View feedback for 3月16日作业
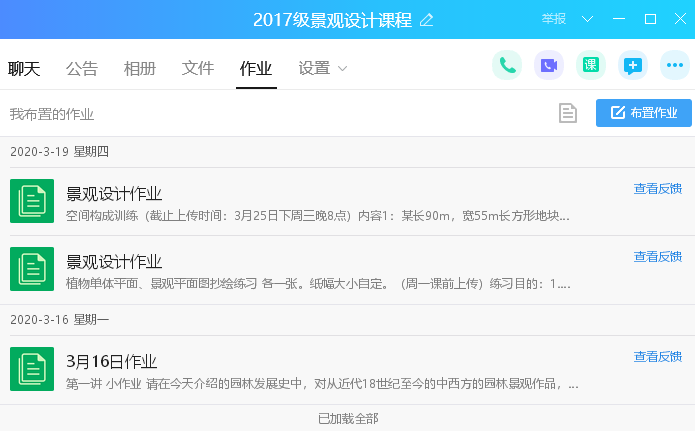The height and width of the screenshot is (431, 695). (x=658, y=357)
